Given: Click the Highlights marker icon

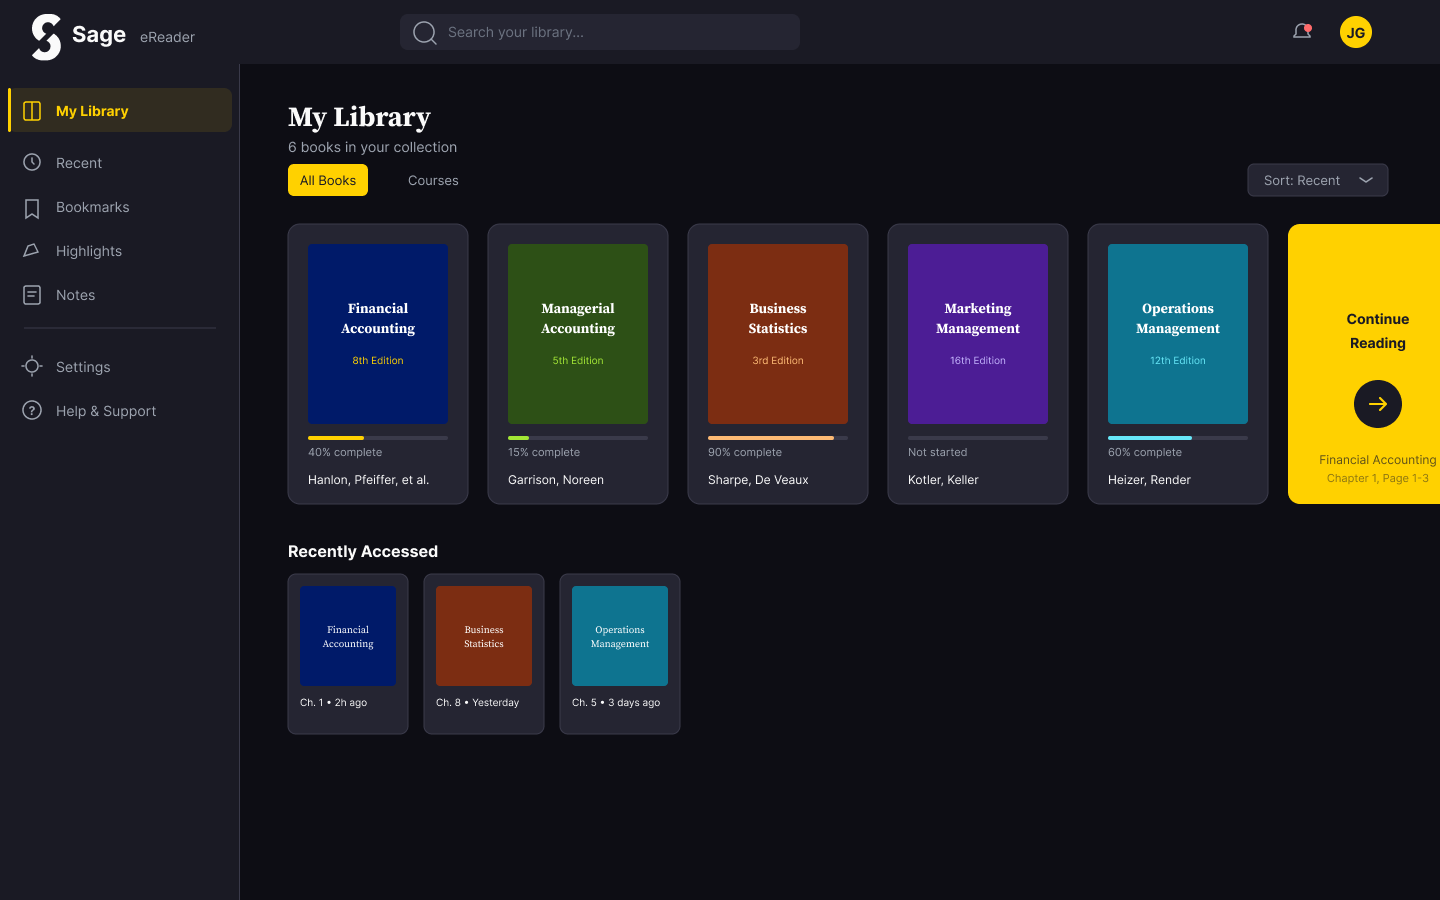Looking at the screenshot, I should tap(32, 251).
